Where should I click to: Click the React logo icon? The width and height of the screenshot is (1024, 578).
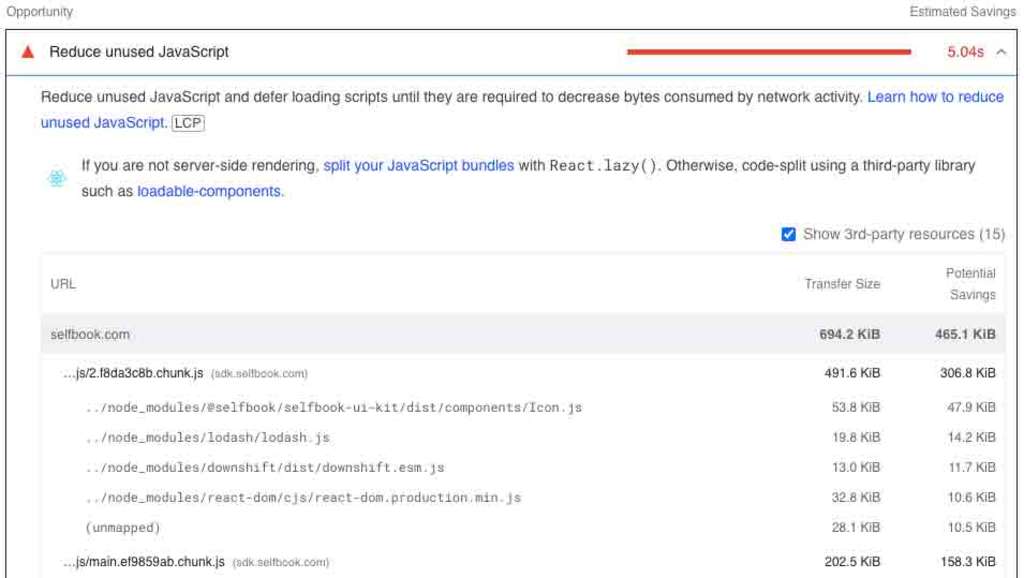(57, 178)
